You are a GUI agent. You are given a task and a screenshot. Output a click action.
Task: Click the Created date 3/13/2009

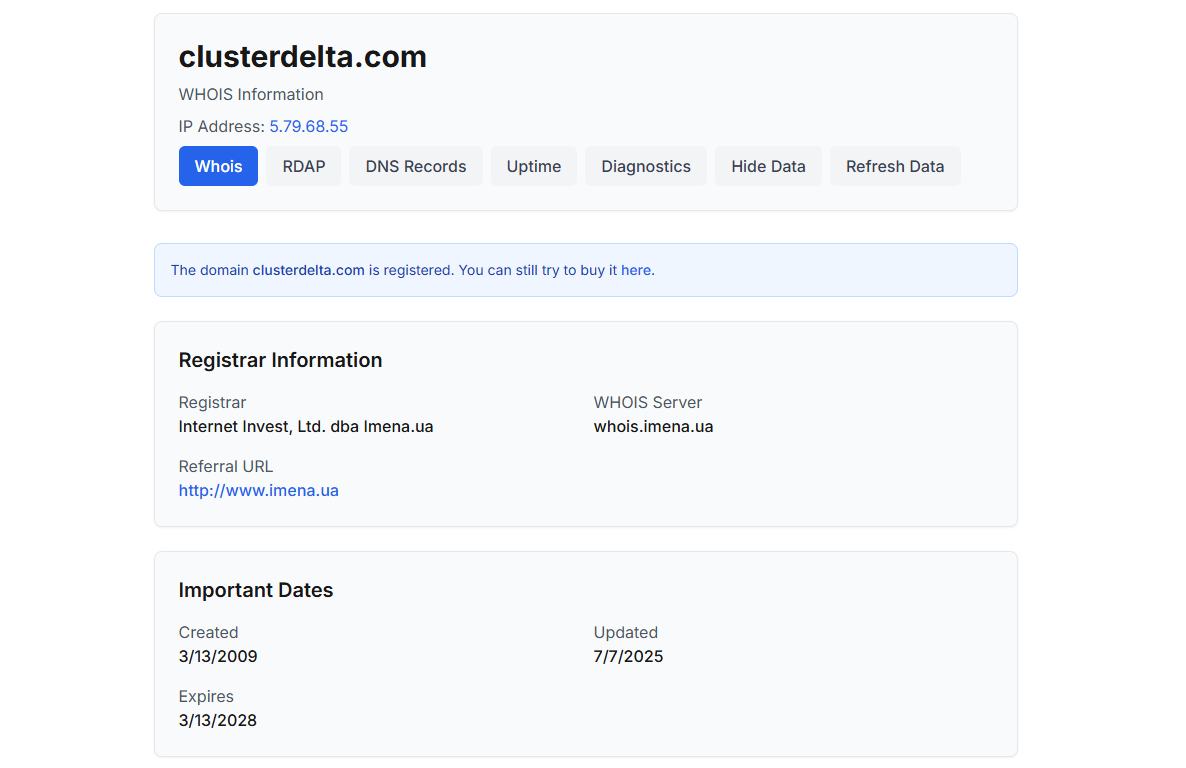tap(217, 656)
